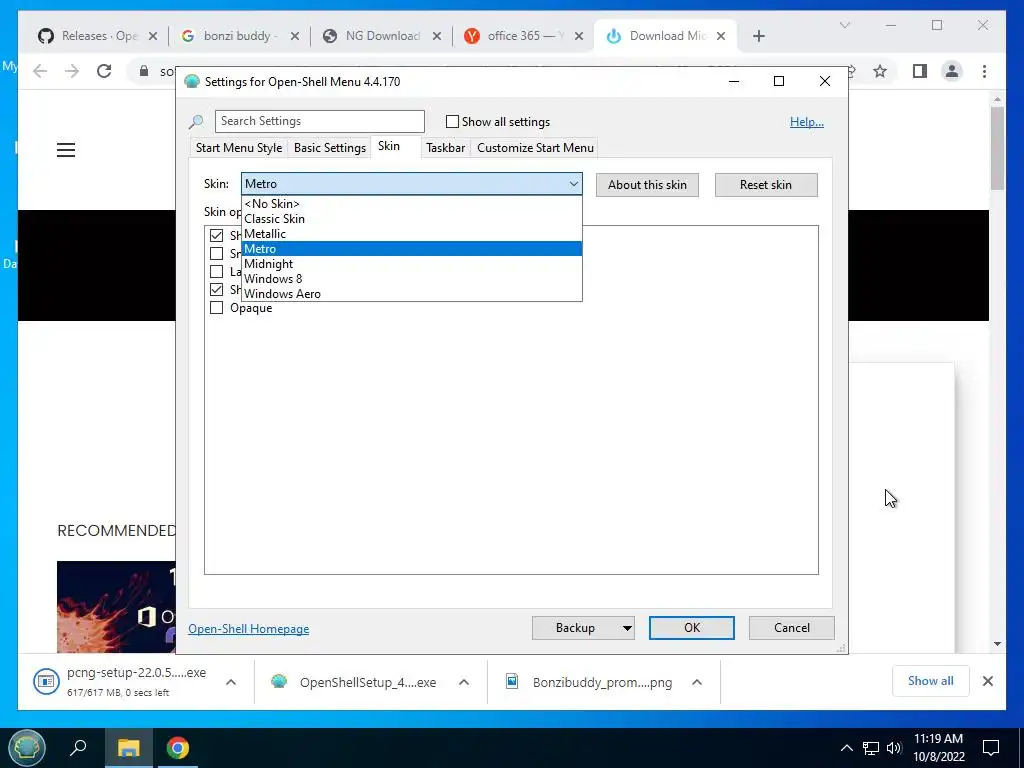Choose Classic Skin from the list
The height and width of the screenshot is (768, 1024).
pos(411,219)
